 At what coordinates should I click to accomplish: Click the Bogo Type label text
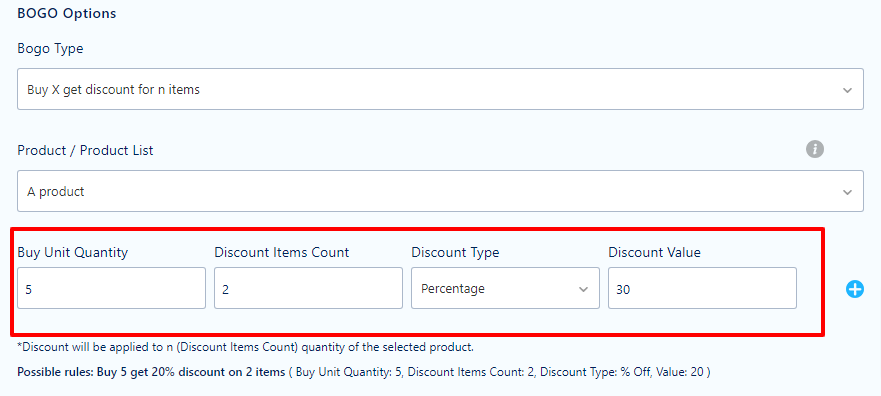point(51,49)
